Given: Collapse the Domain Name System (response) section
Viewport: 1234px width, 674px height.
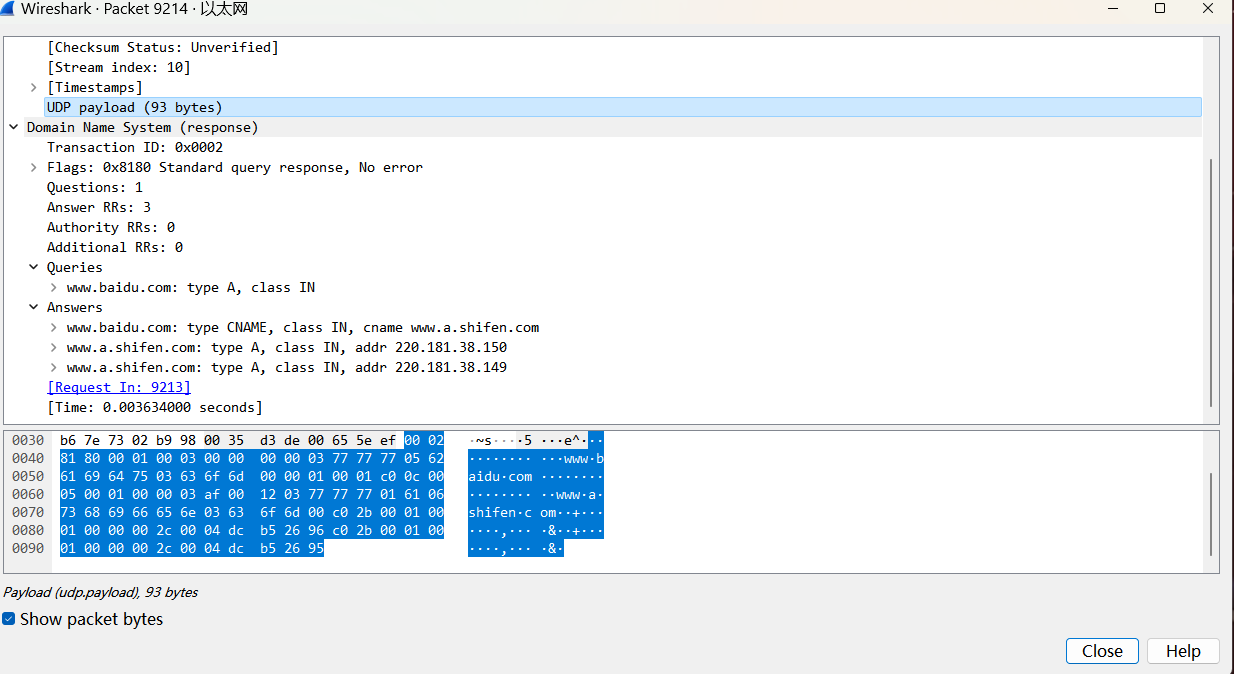Looking at the screenshot, I should tap(14, 127).
